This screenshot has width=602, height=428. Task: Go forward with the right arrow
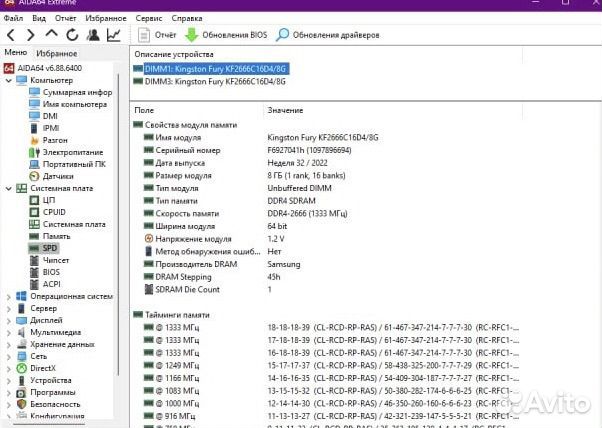[30, 35]
